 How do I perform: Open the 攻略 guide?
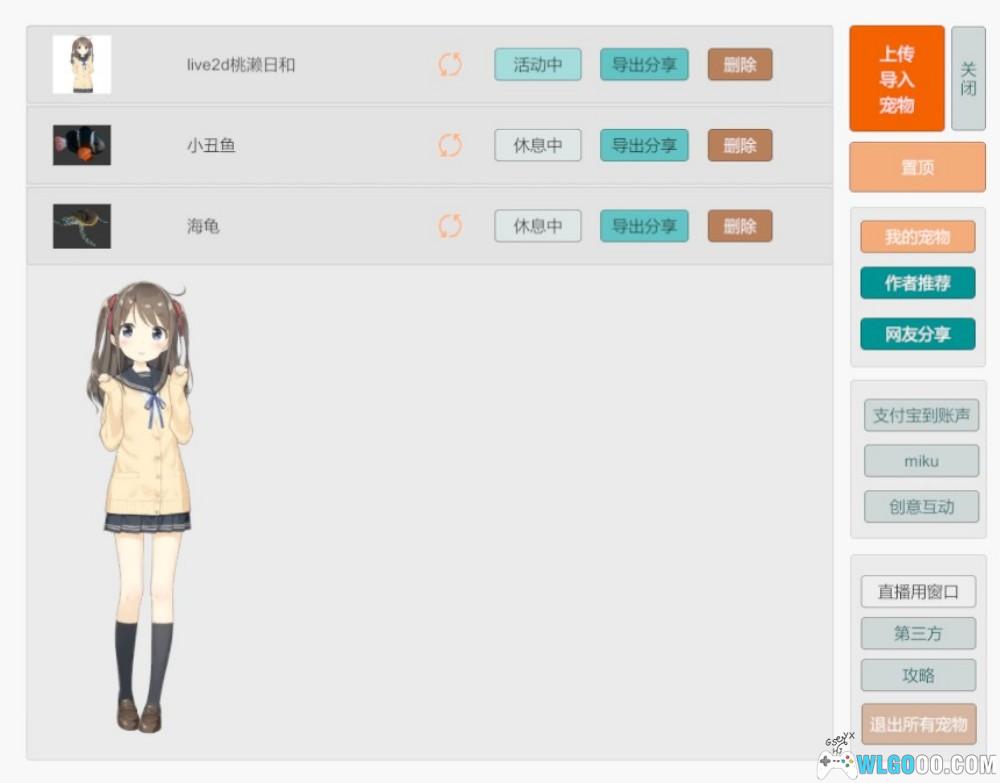tap(917, 675)
